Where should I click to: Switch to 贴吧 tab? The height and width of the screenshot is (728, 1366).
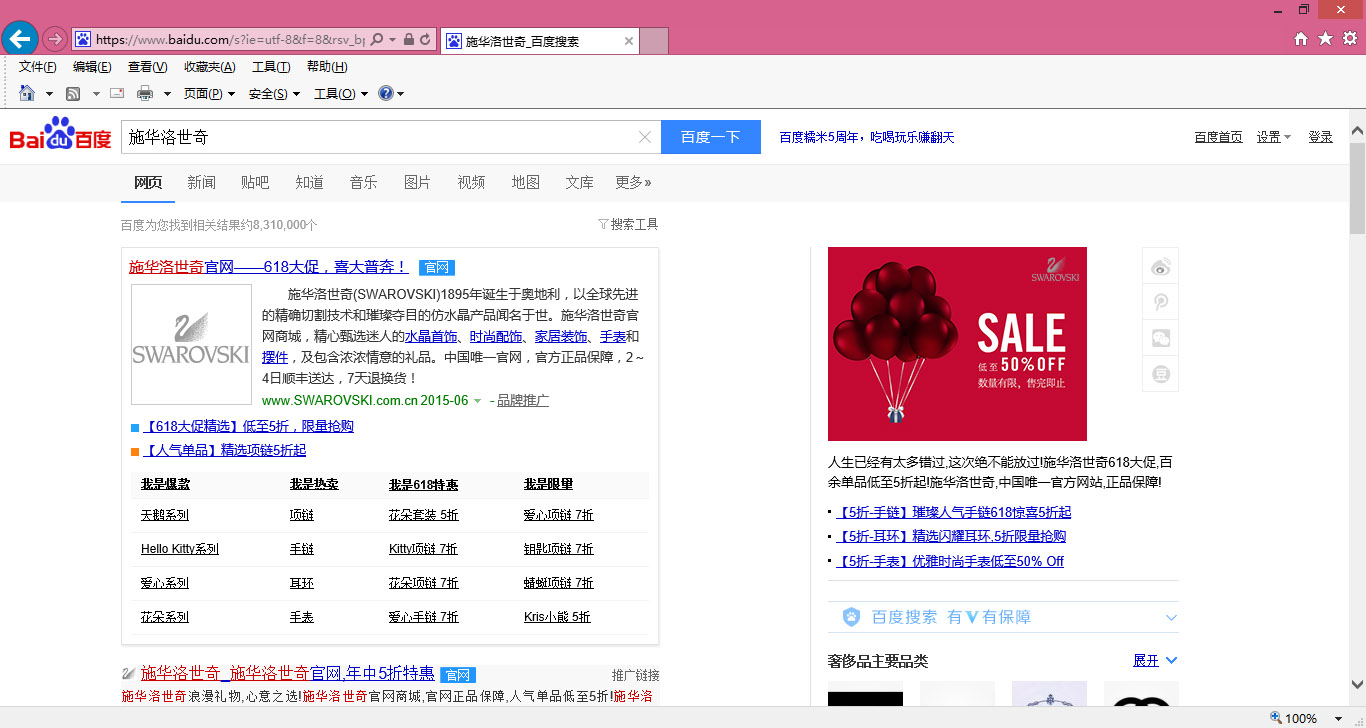click(255, 182)
